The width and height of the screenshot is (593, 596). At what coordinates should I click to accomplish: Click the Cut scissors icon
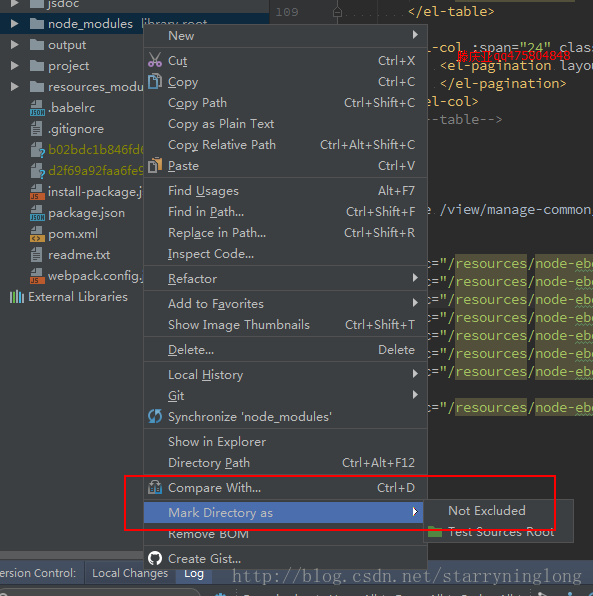155,60
